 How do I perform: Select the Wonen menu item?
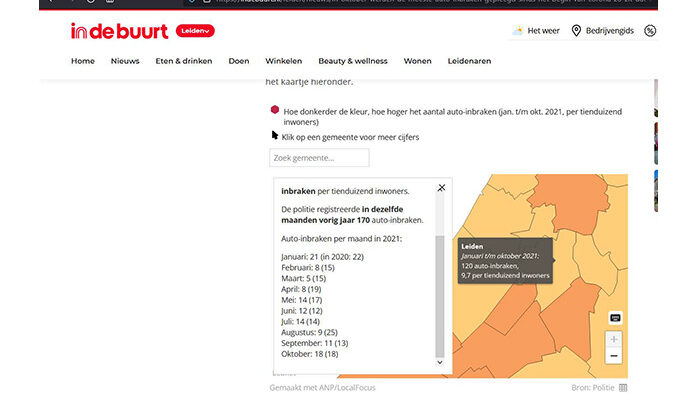[417, 61]
